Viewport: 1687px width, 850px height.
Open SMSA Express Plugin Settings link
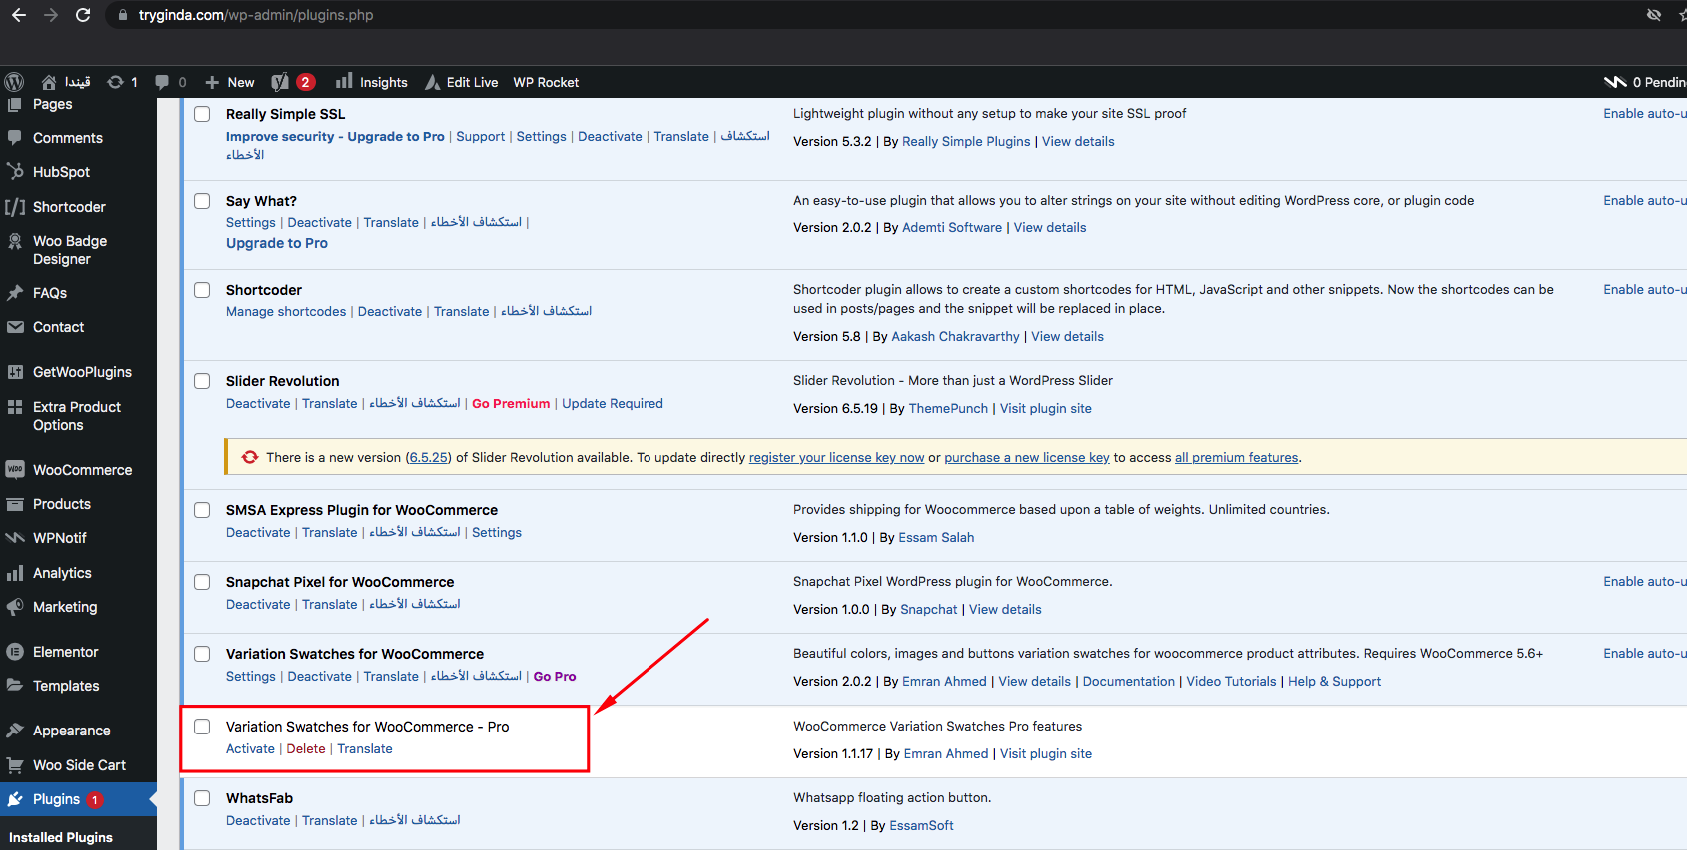click(497, 532)
